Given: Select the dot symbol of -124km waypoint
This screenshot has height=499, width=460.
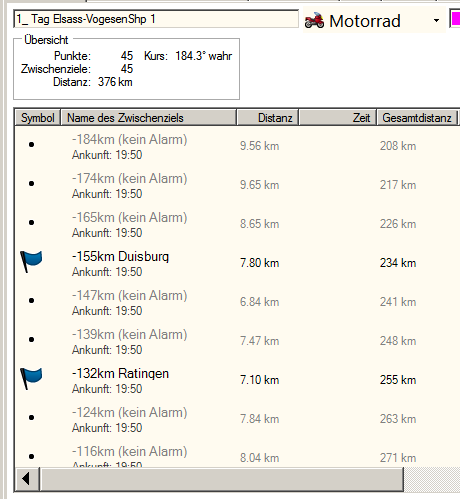Looking at the screenshot, I should (x=31, y=417).
